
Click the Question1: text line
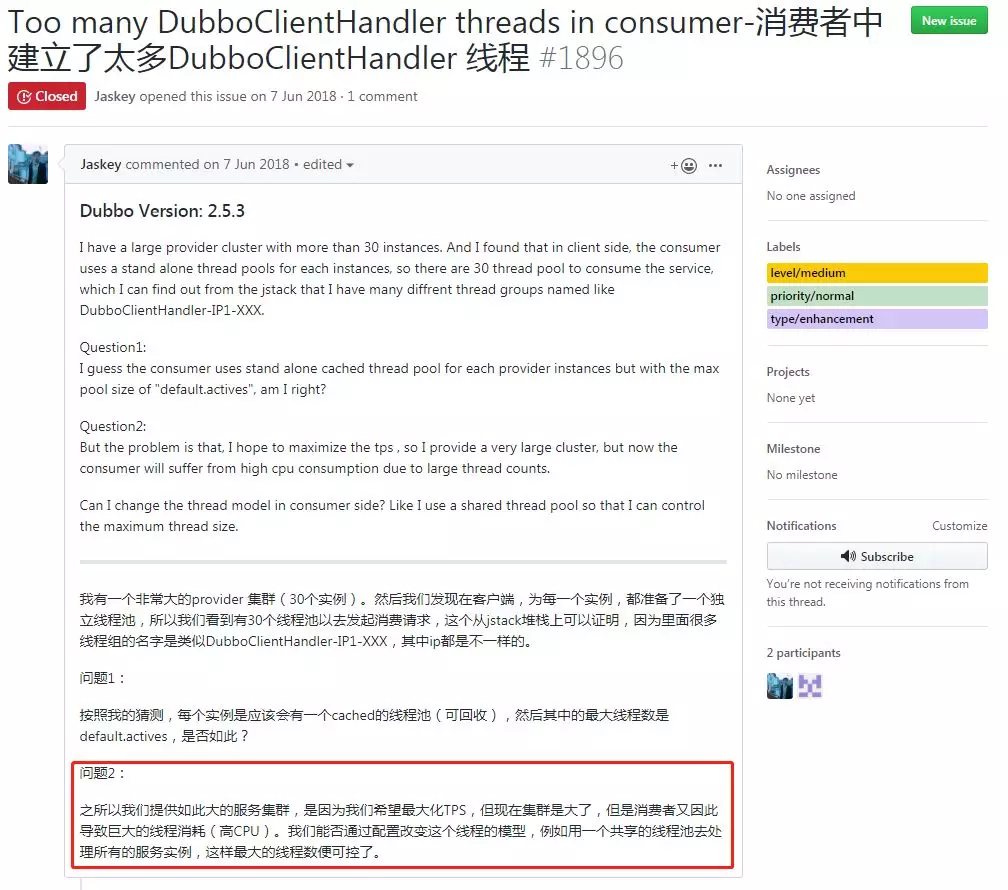tap(113, 347)
